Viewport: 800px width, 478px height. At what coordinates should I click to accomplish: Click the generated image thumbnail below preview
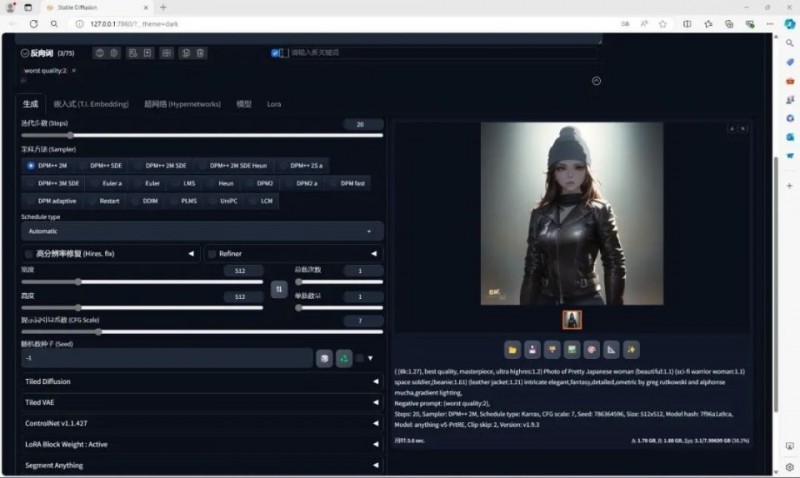(572, 319)
